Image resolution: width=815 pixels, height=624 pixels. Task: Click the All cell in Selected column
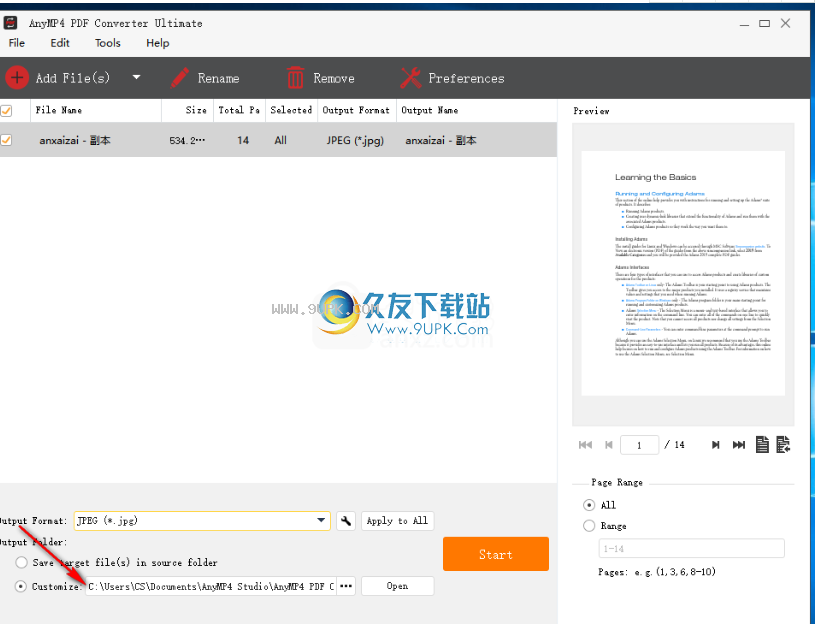281,140
